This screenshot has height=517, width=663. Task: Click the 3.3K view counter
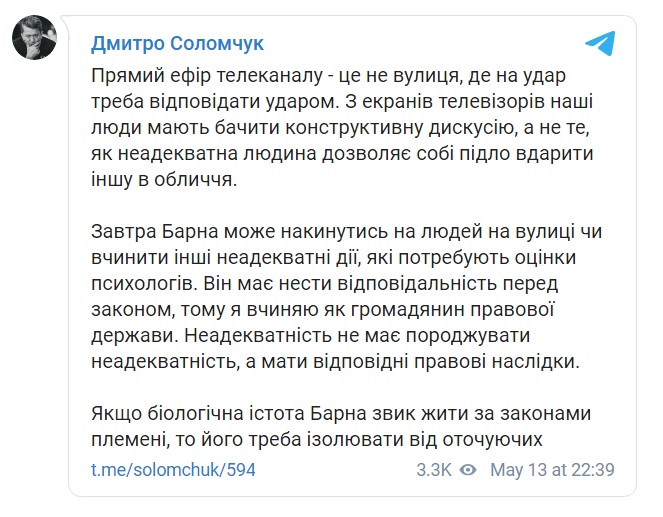point(434,470)
